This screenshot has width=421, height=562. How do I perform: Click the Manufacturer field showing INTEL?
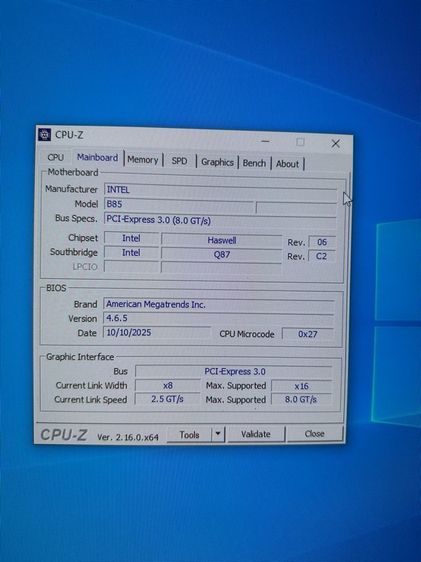(x=220, y=190)
